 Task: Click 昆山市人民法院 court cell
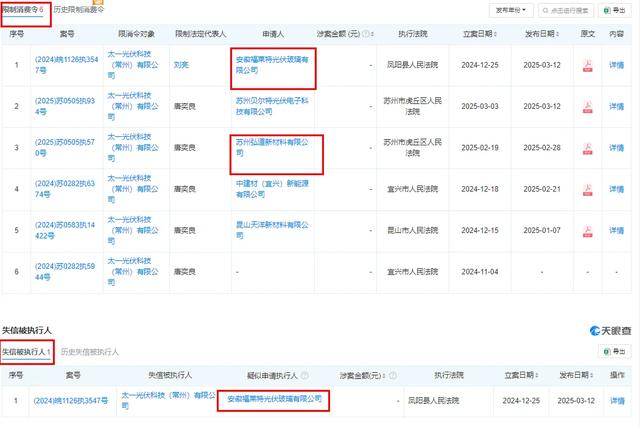(413, 231)
